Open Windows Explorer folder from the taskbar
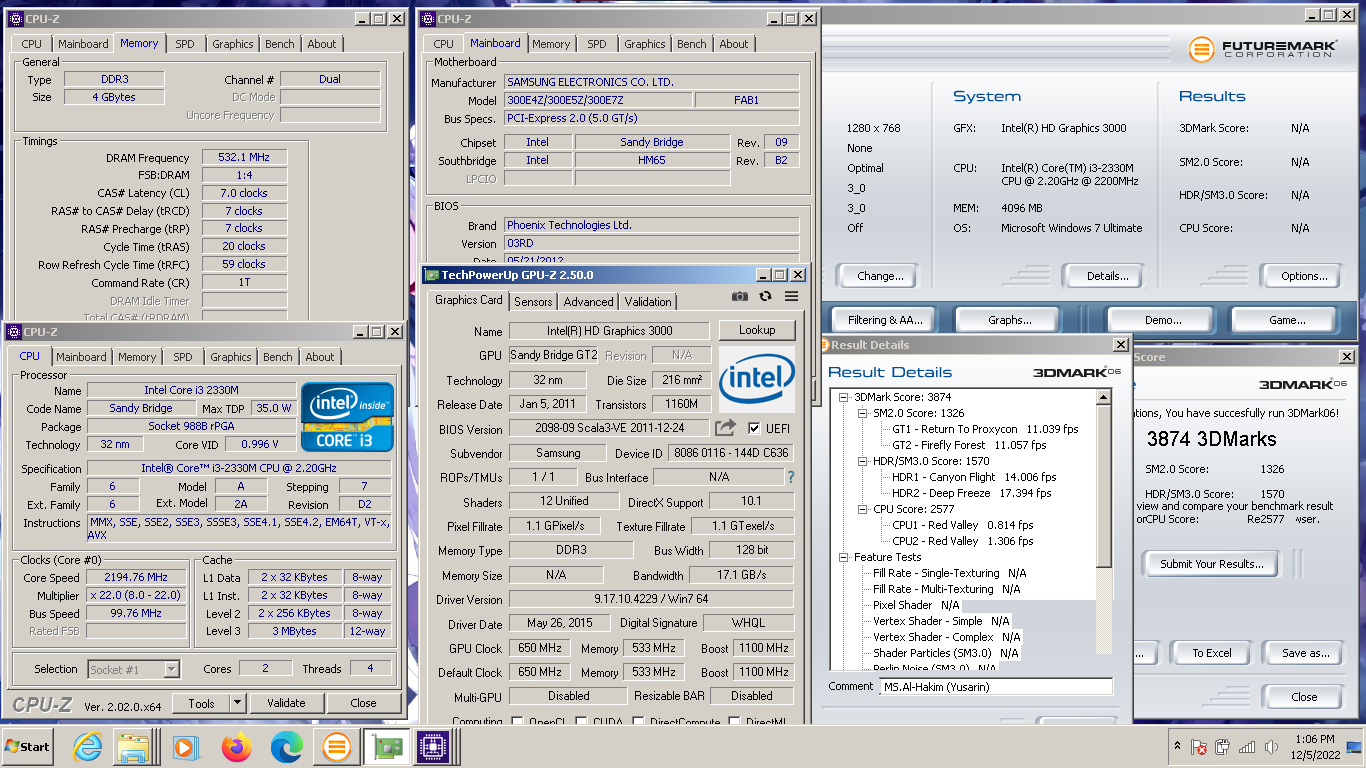The width and height of the screenshot is (1366, 768). point(132,747)
